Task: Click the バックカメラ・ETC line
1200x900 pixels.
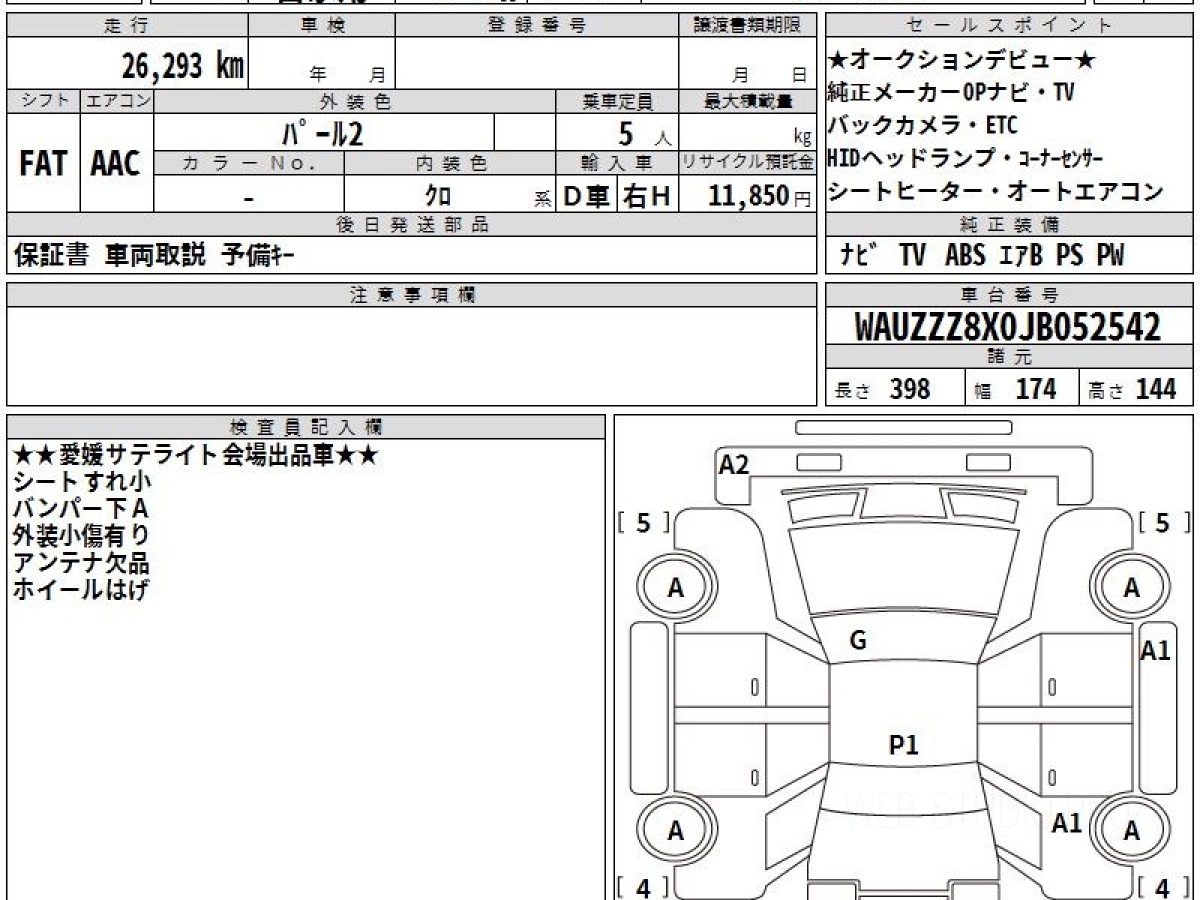Action: pos(922,125)
